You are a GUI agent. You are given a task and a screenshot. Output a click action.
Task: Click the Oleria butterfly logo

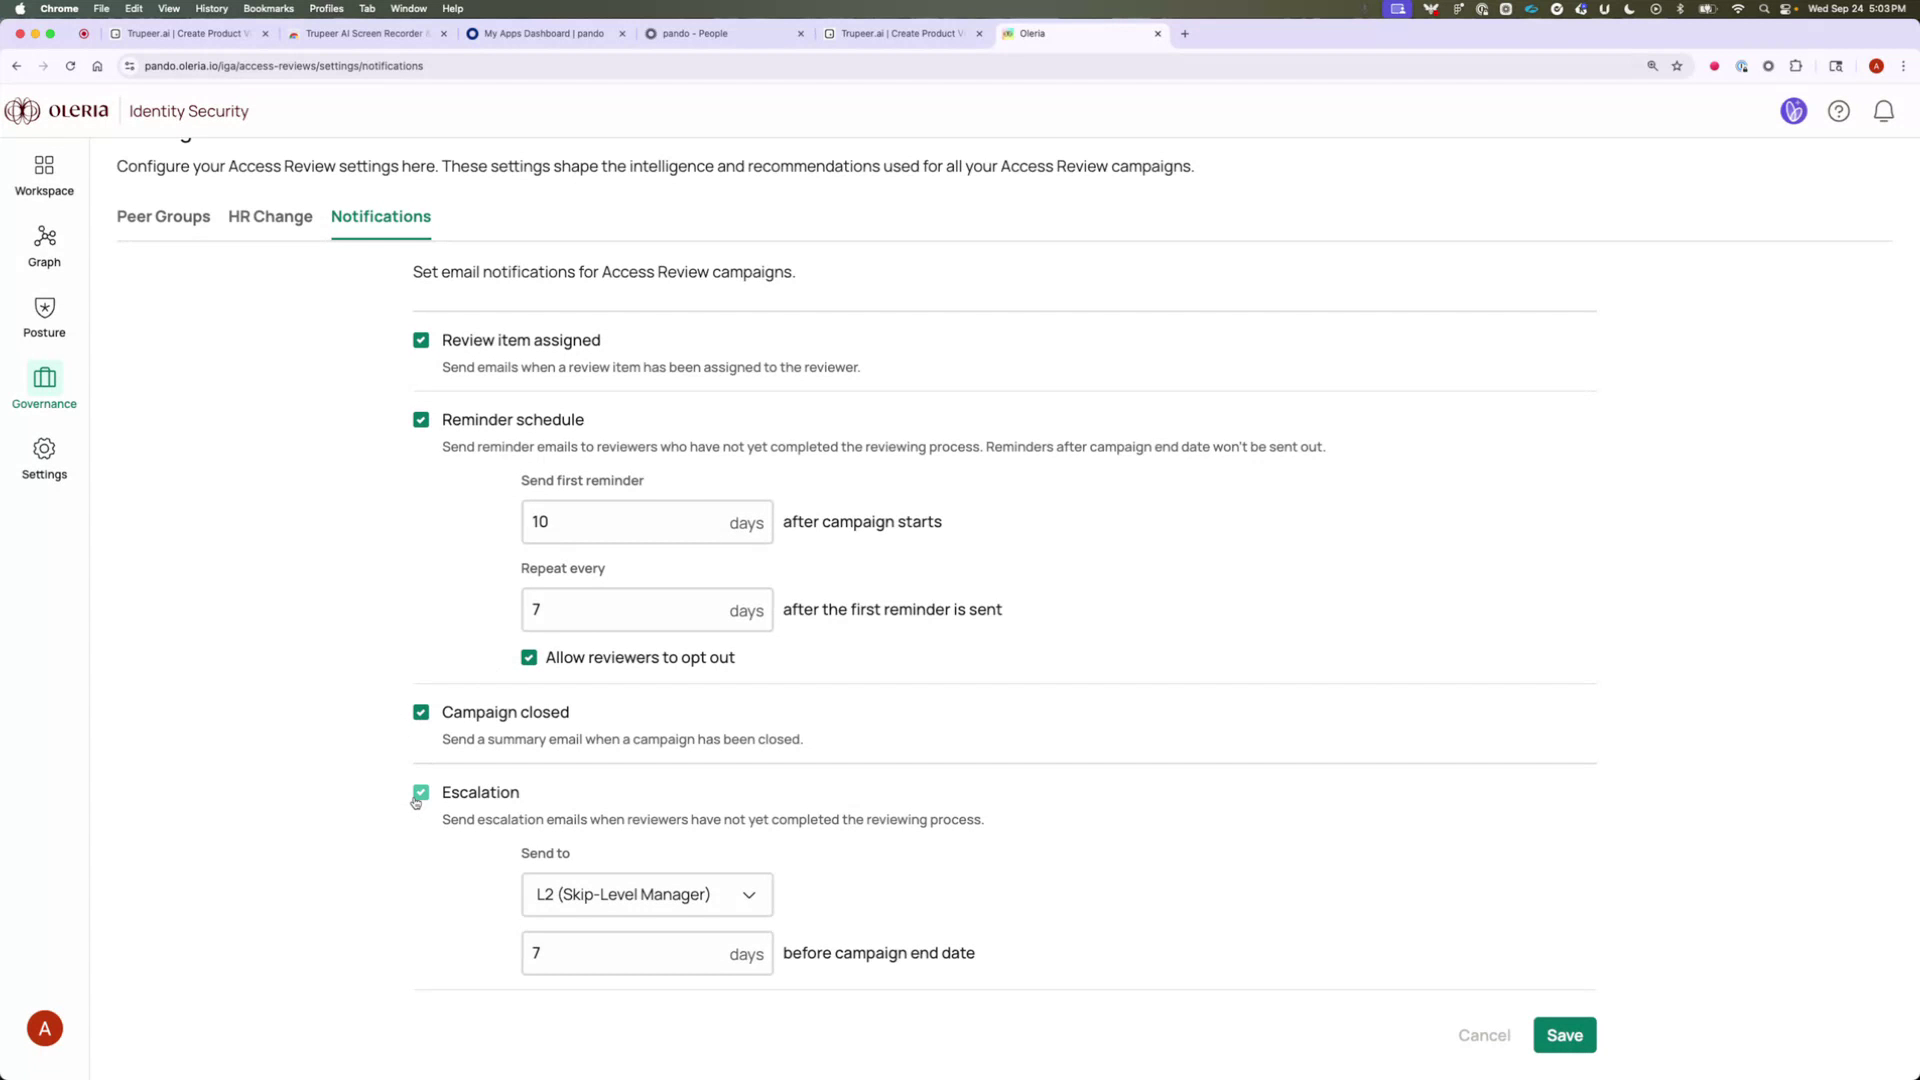pos(21,111)
